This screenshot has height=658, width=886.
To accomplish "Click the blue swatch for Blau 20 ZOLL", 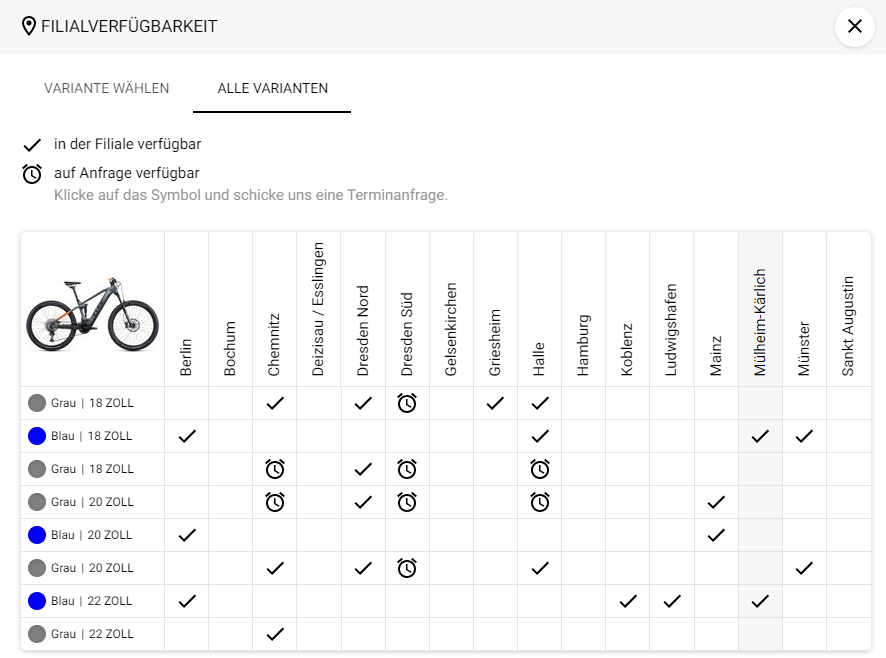I will [37, 535].
